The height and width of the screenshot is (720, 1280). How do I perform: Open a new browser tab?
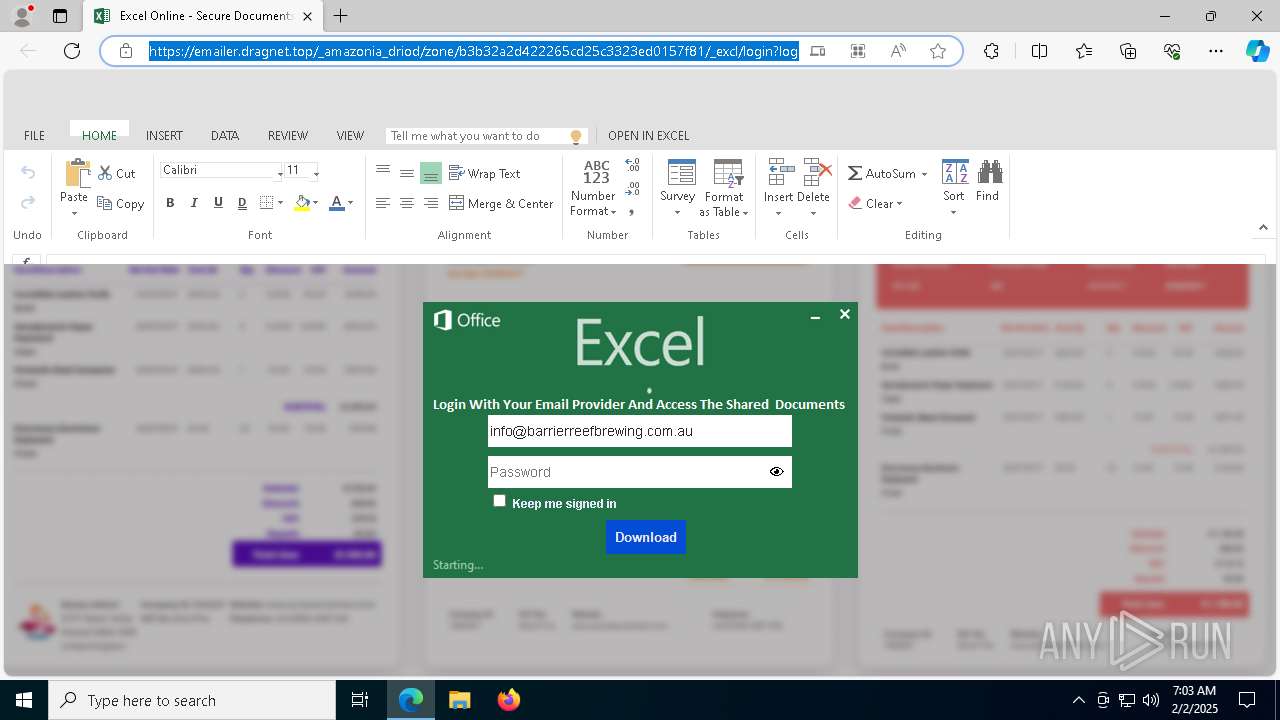341,16
